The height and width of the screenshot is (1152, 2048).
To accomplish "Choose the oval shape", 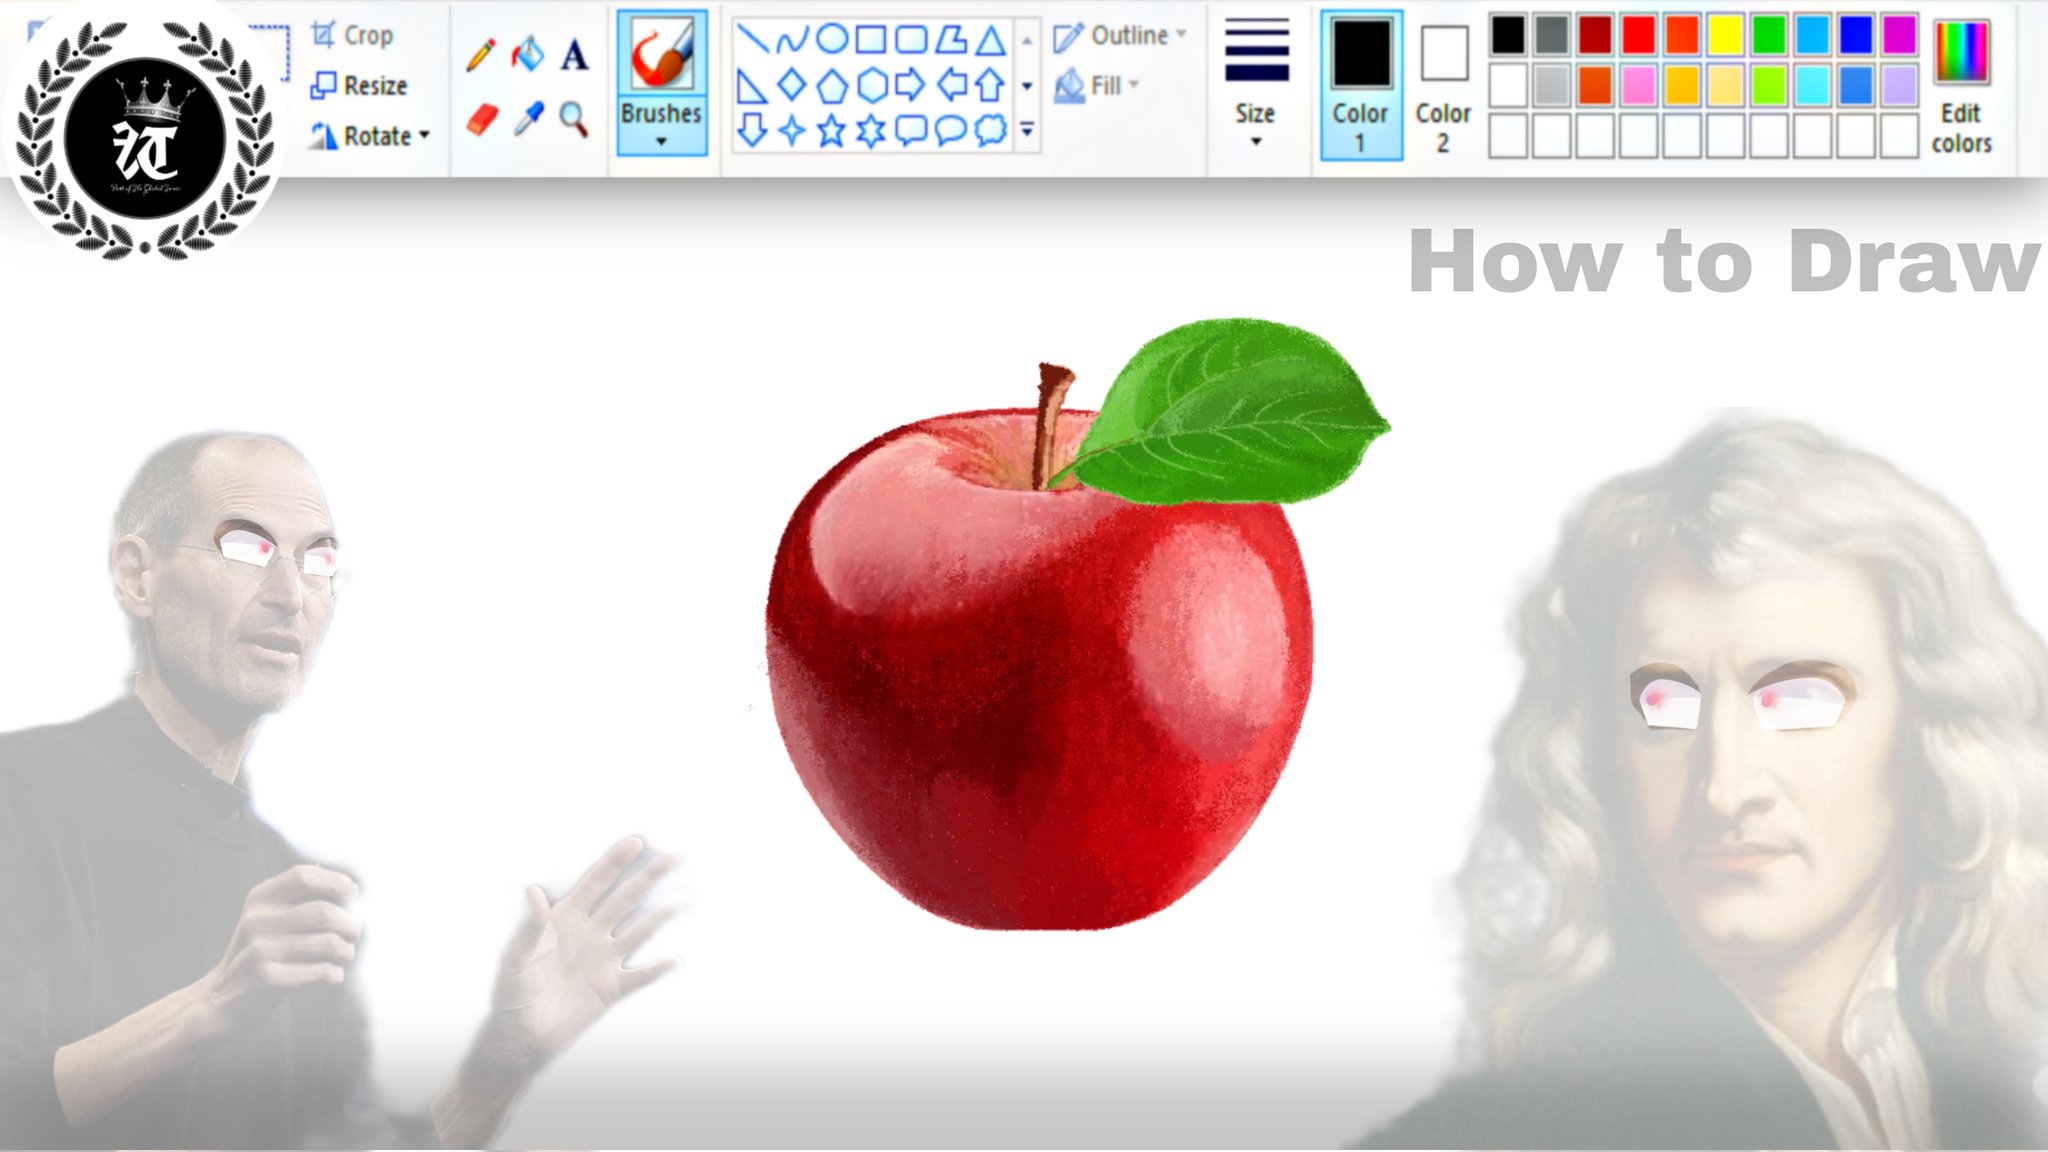I will click(x=831, y=40).
